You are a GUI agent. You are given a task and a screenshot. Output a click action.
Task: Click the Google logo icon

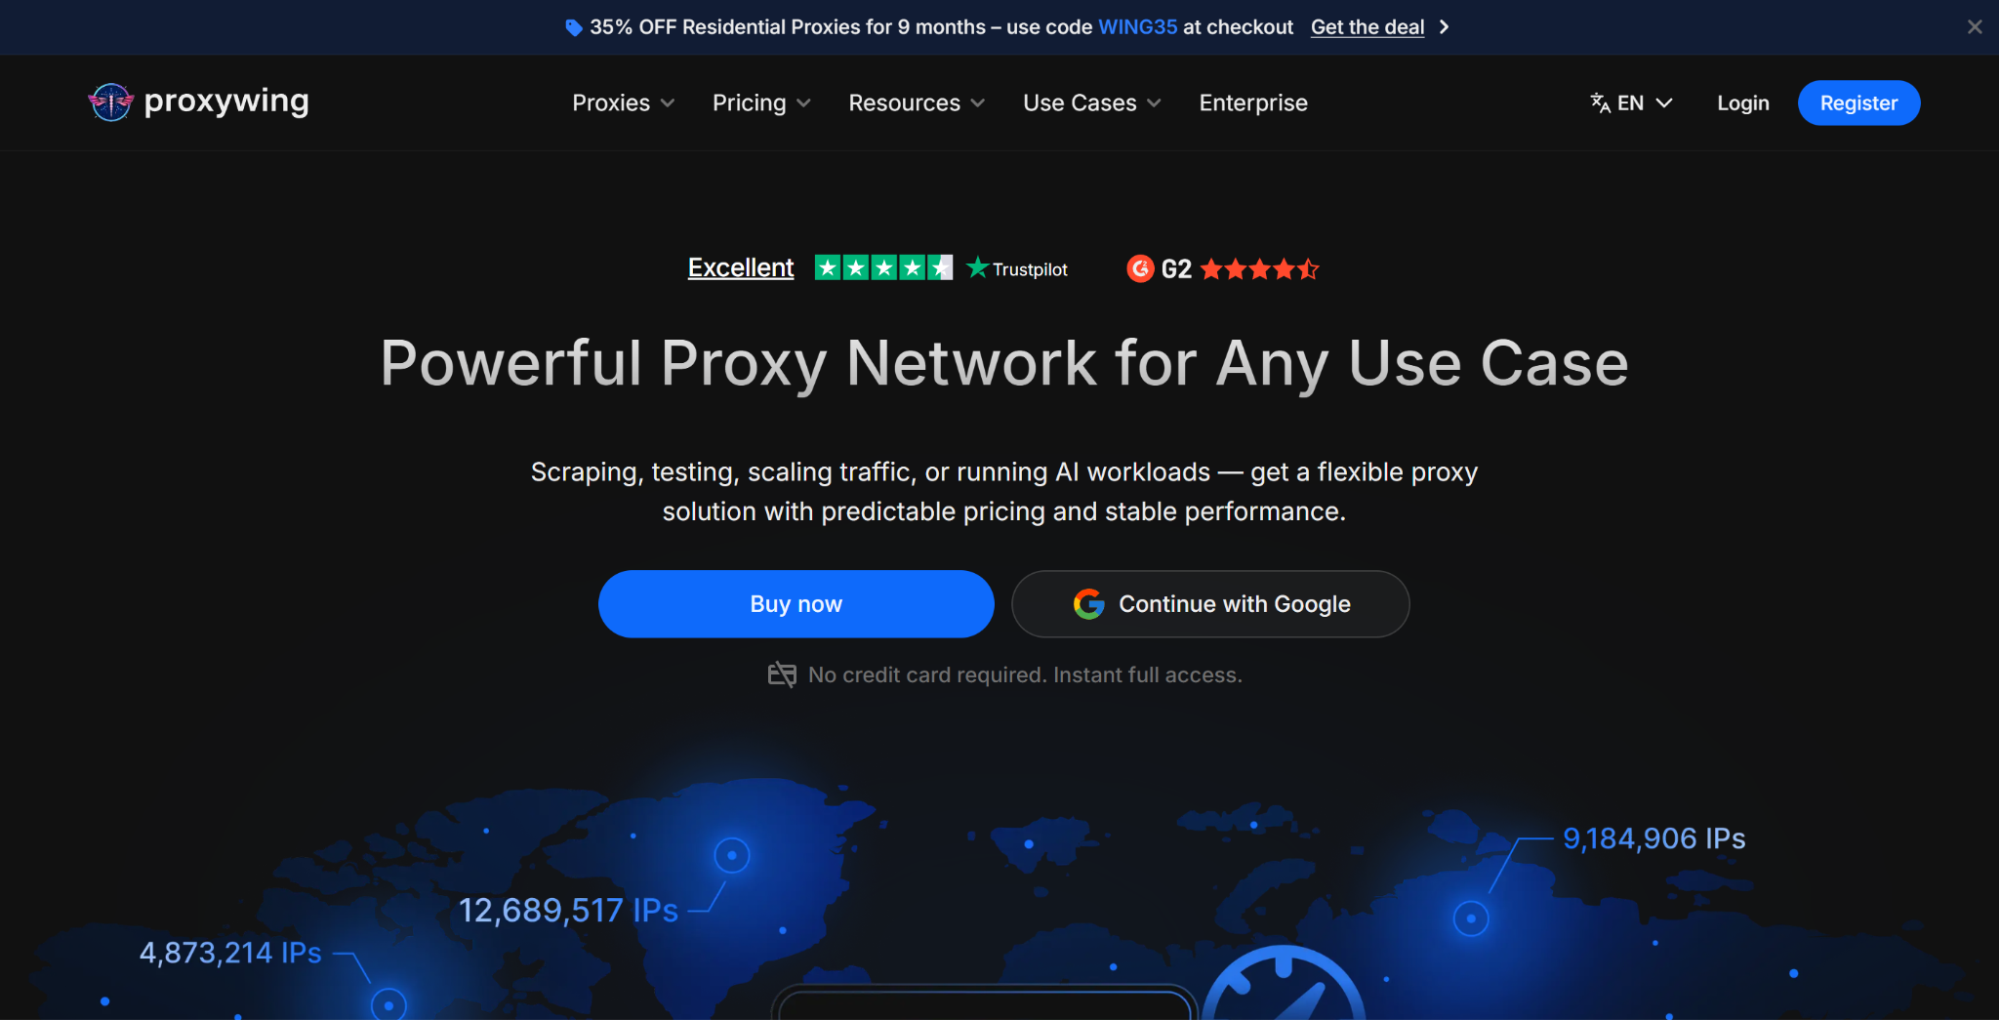point(1088,604)
